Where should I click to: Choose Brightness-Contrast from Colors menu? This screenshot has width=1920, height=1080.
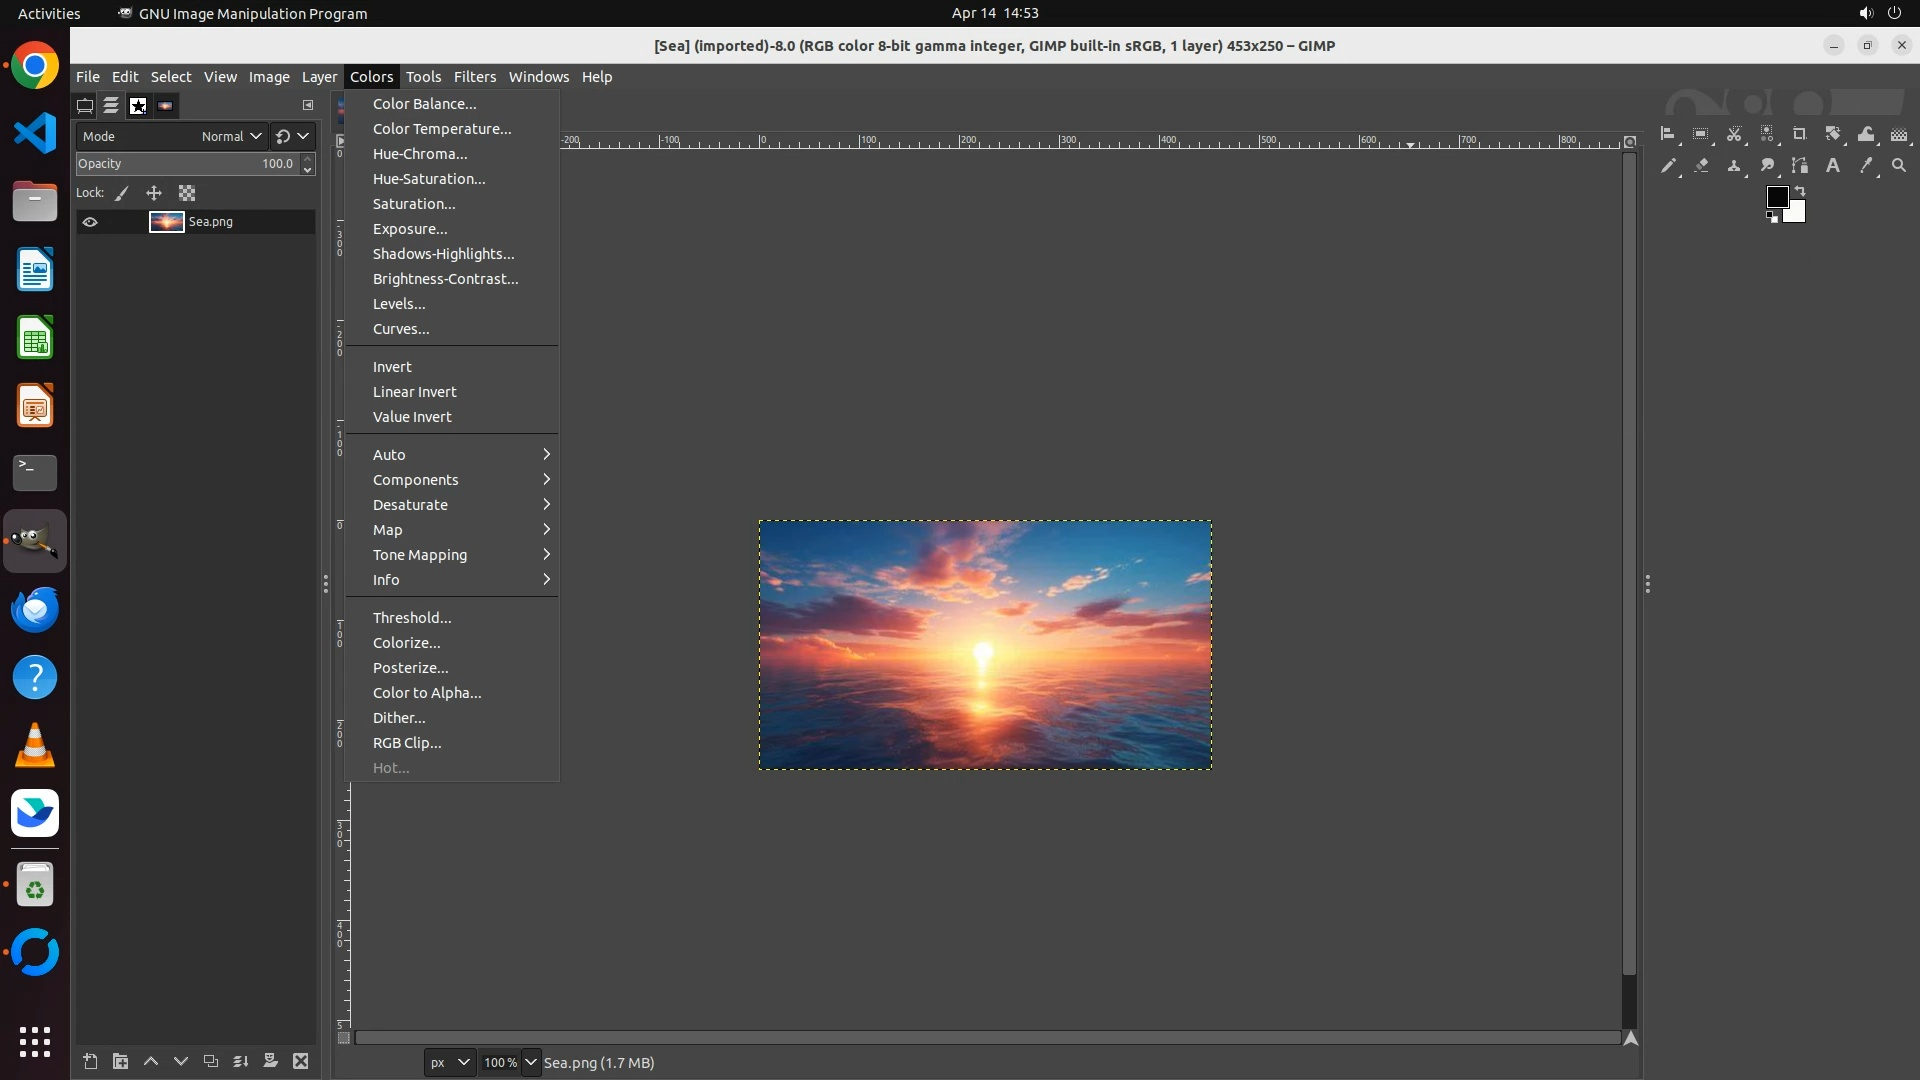(x=445, y=279)
